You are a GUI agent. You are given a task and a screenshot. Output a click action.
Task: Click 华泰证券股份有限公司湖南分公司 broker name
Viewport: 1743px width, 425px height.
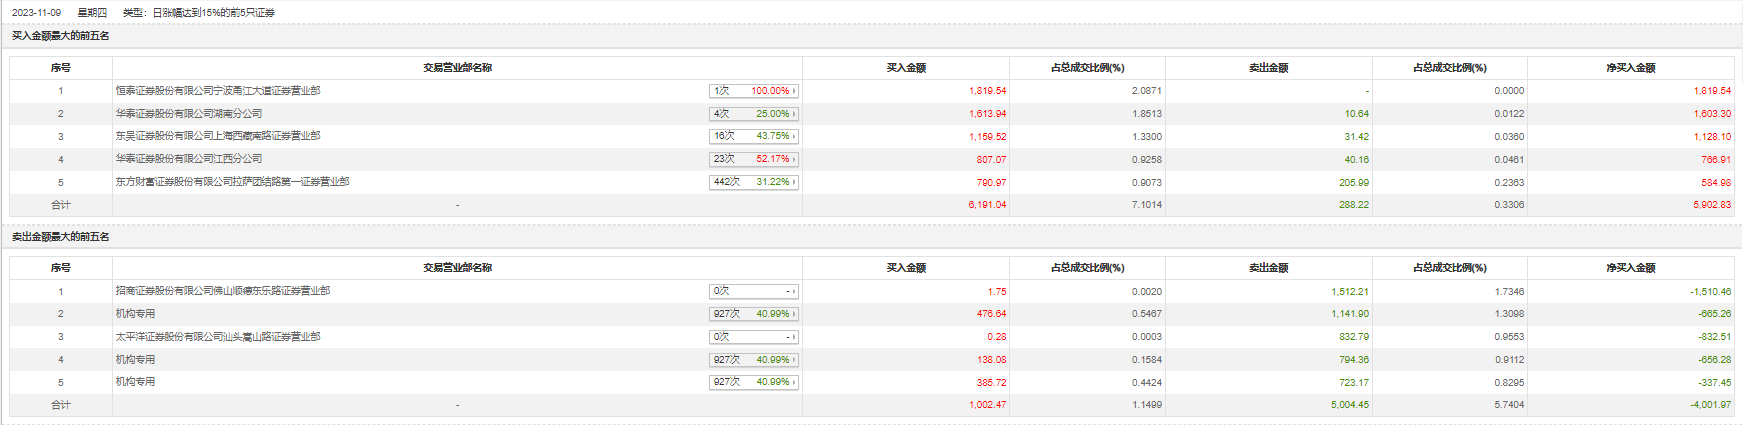[189, 114]
